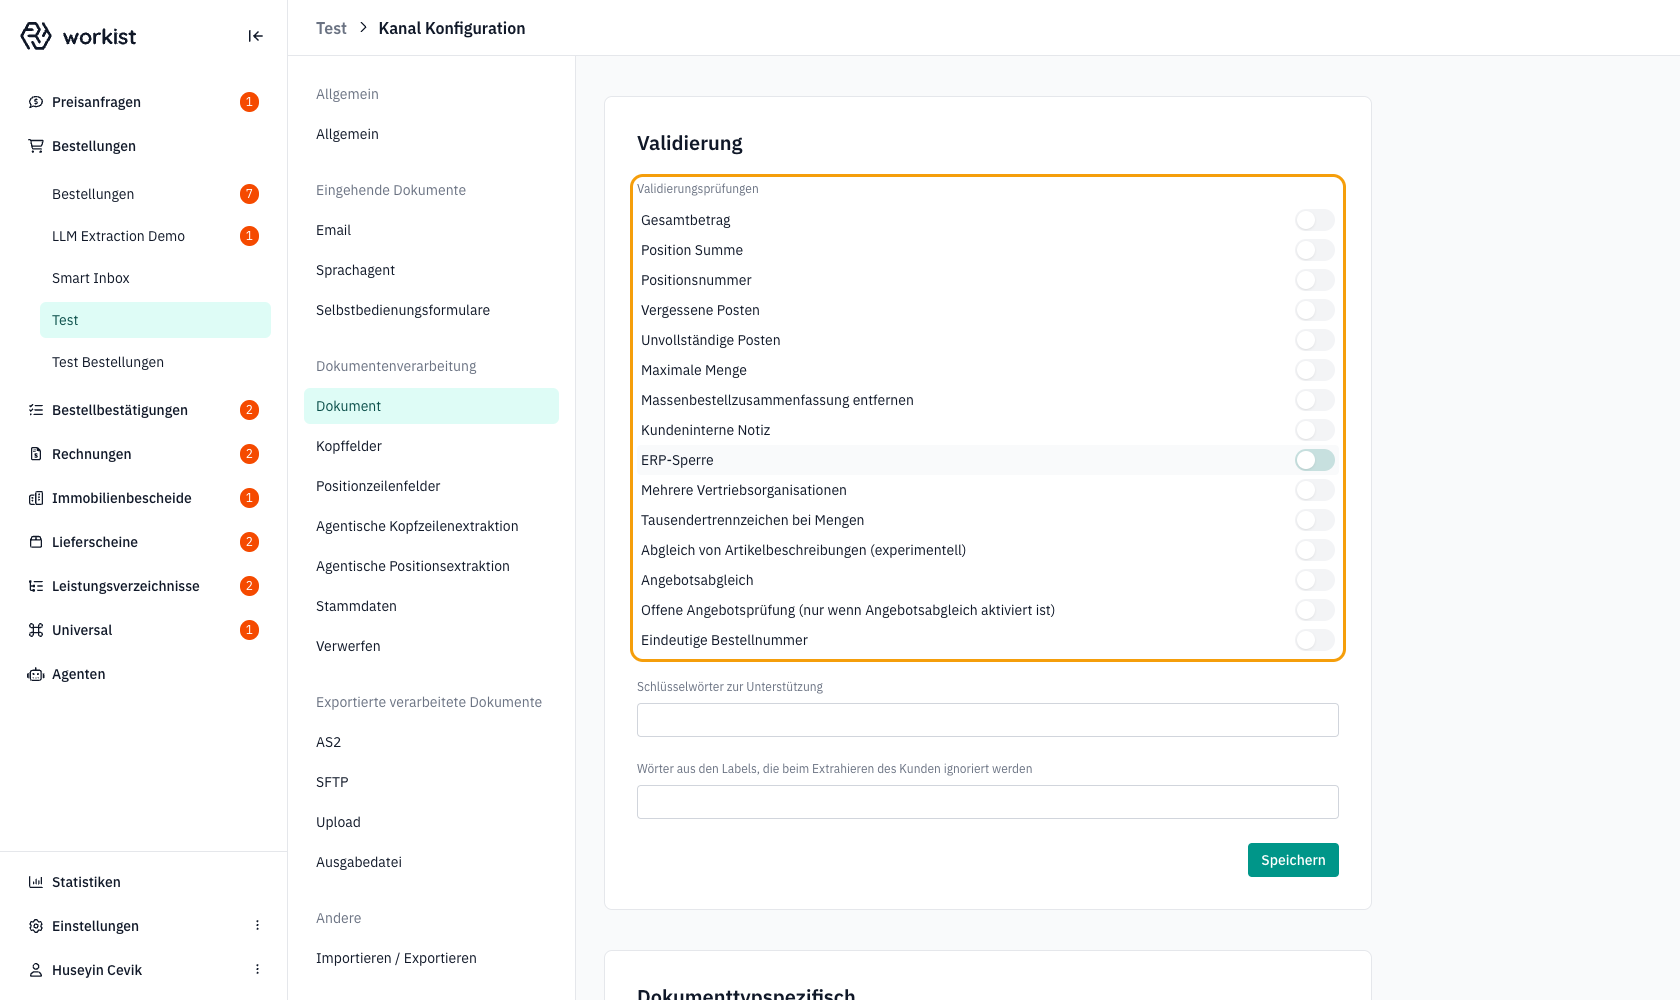Toggle Abgleich von Artikelbeschreibungen switch

point(1315,550)
